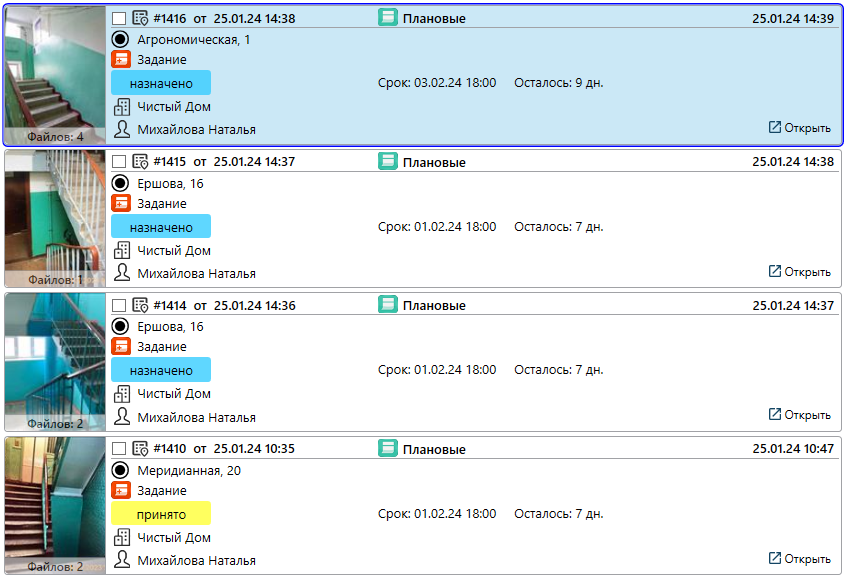This screenshot has width=845, height=578.
Task: Open request #1415 using Открыть
Action: pyautogui.click(x=799, y=272)
